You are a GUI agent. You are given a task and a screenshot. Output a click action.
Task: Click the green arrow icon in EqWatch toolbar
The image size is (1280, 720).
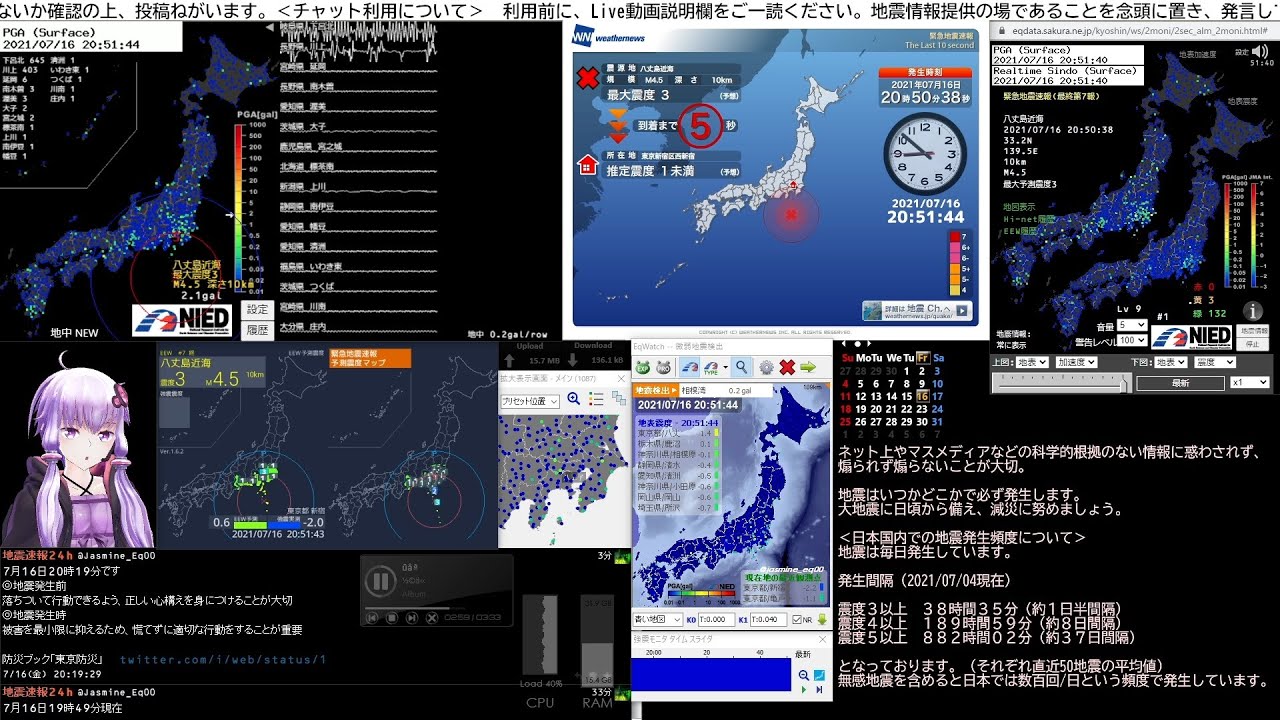(808, 367)
